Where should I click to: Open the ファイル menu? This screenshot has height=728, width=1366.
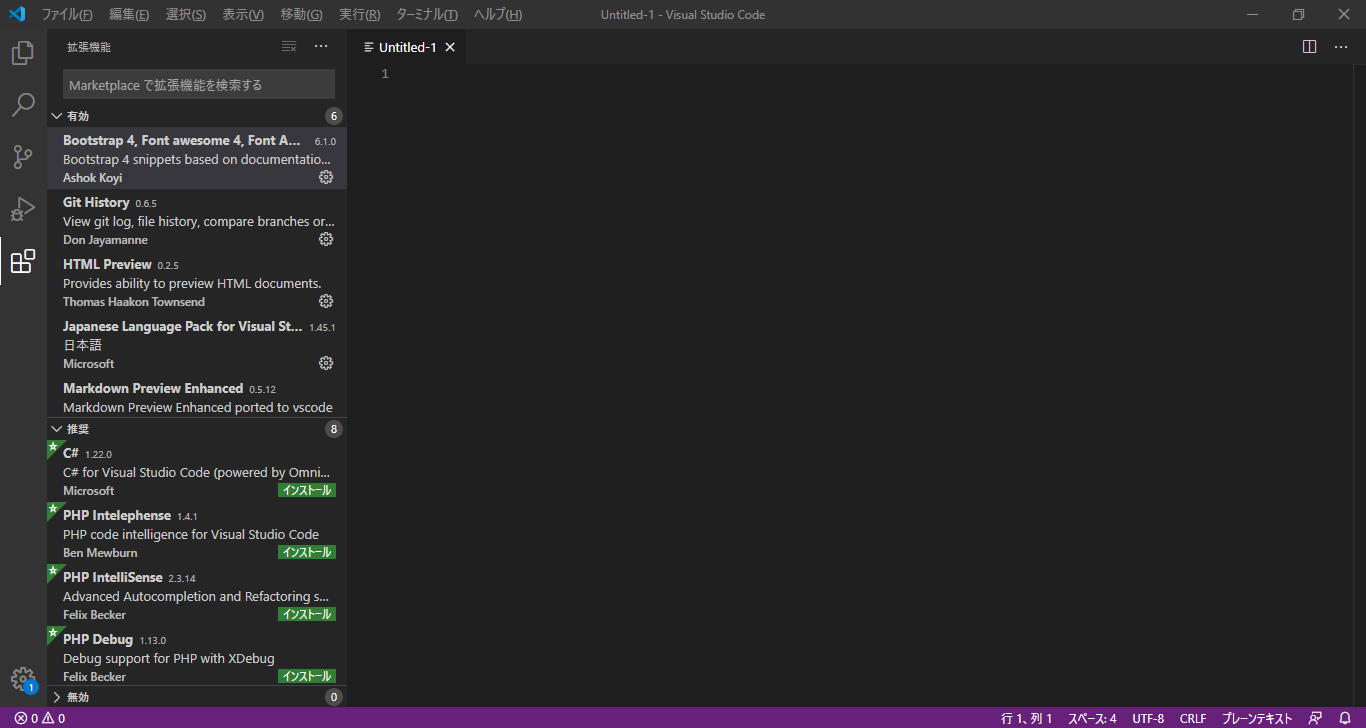tap(67, 14)
